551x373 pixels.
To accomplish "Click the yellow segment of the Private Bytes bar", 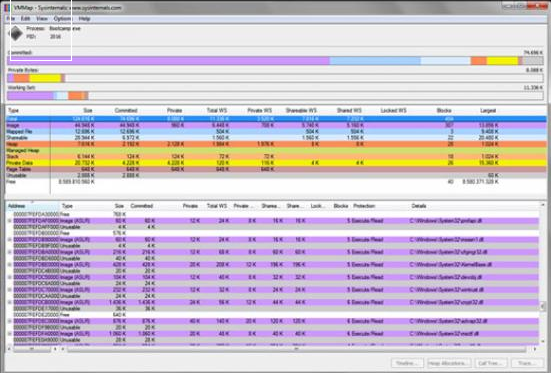I will click(x=45, y=78).
